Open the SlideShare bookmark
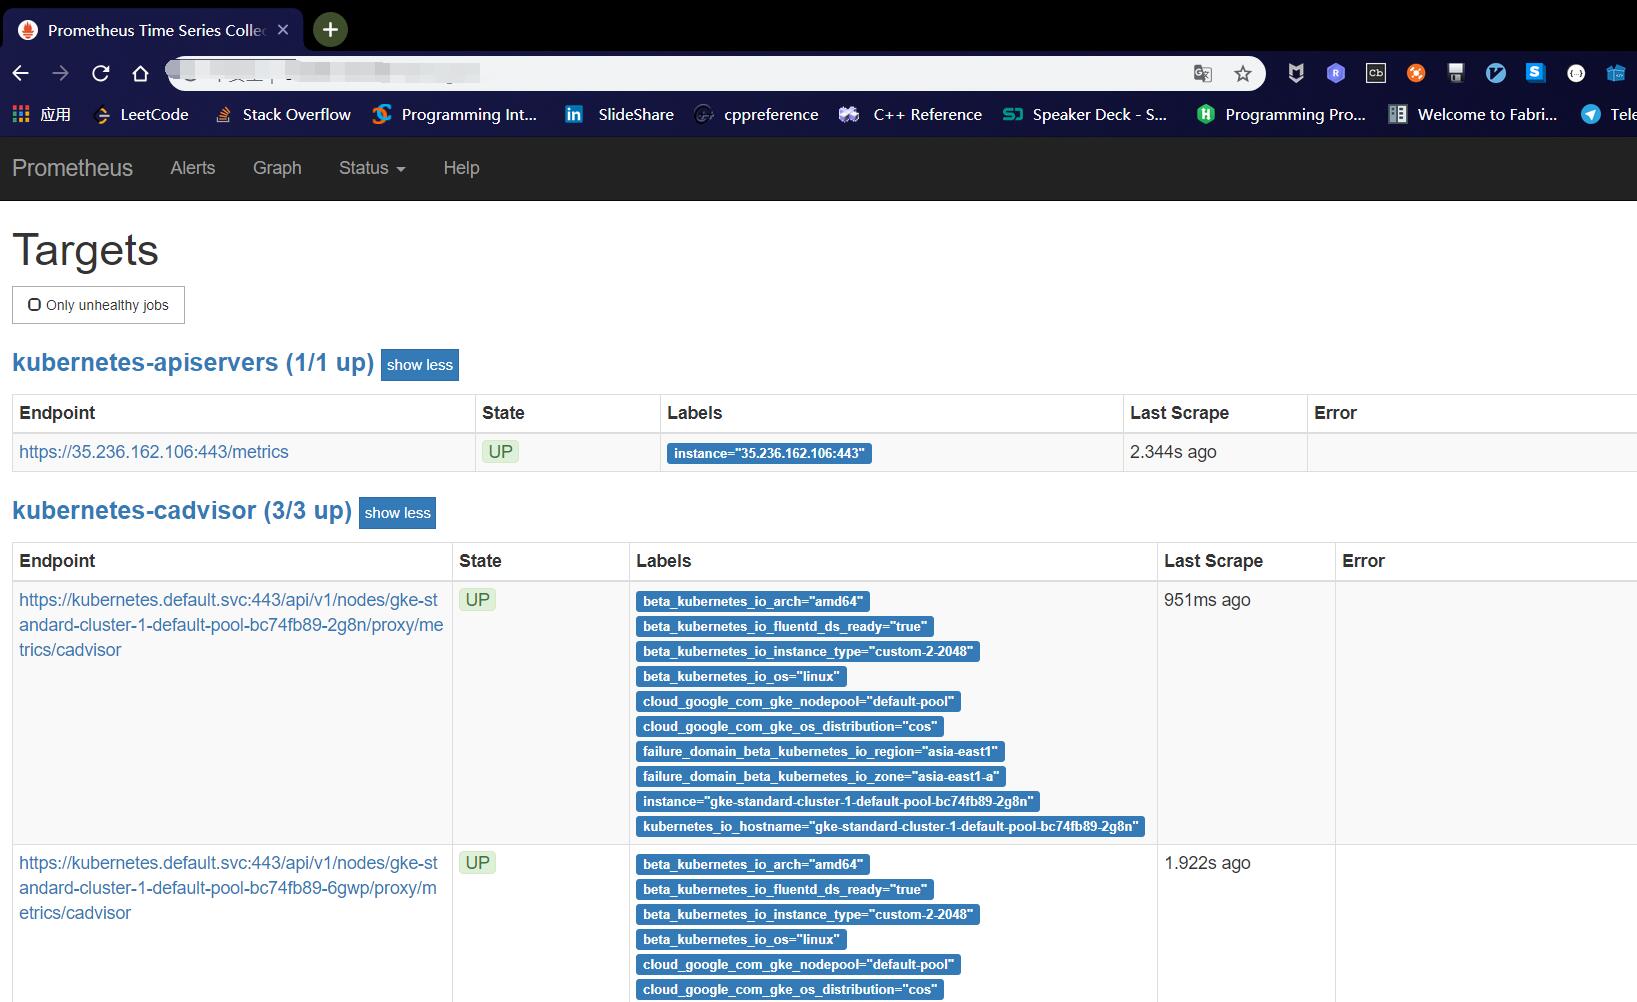Viewport: 1637px width, 1002px height. click(619, 114)
